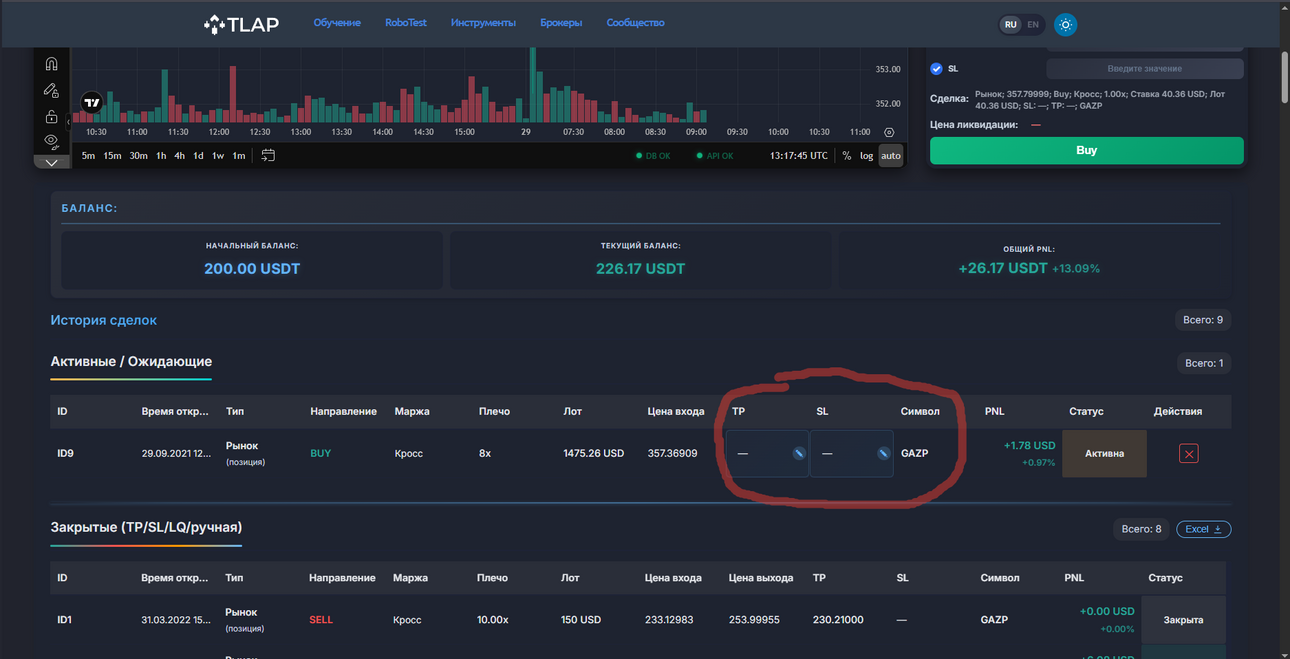Click the История сделок heading link

pyautogui.click(x=104, y=320)
